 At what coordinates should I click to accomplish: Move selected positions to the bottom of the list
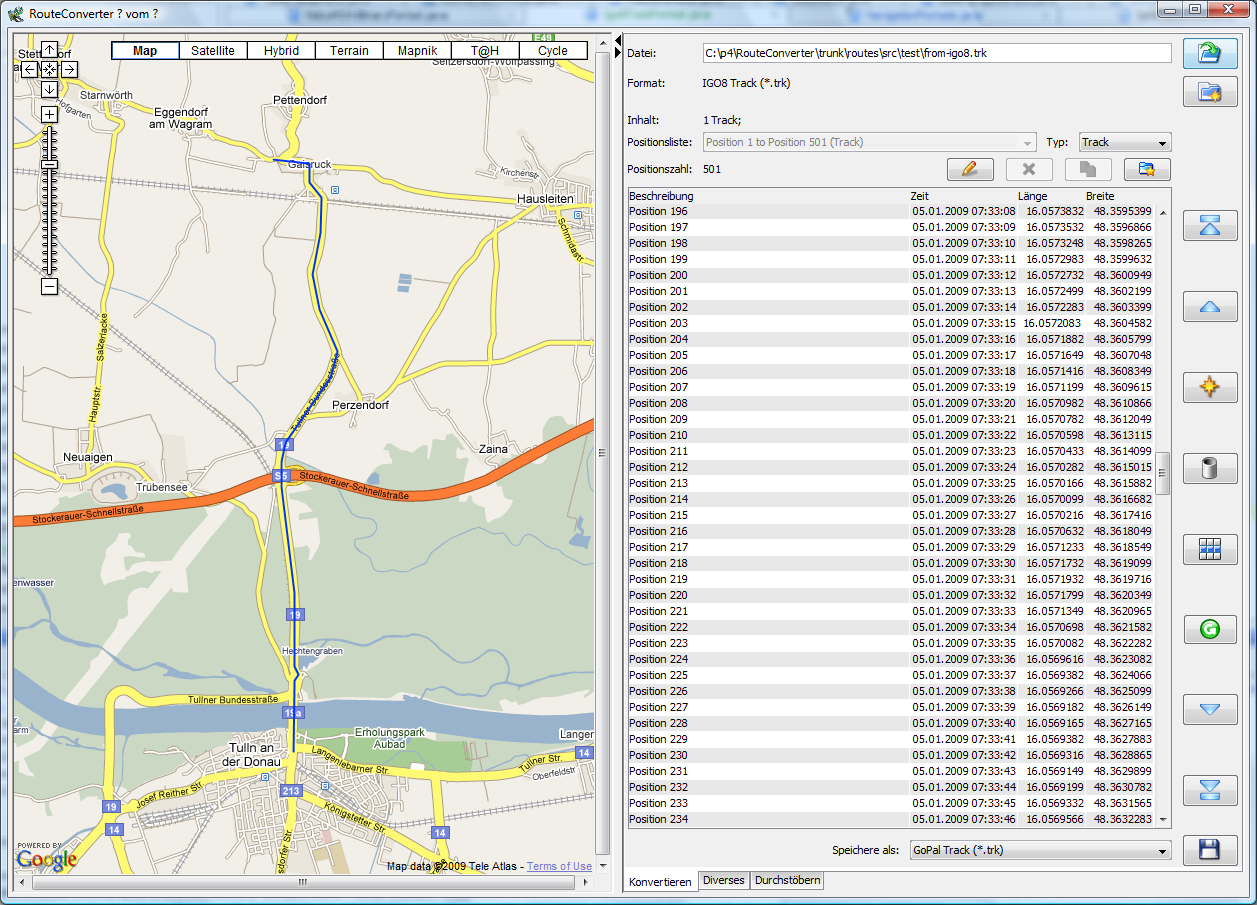coord(1209,790)
